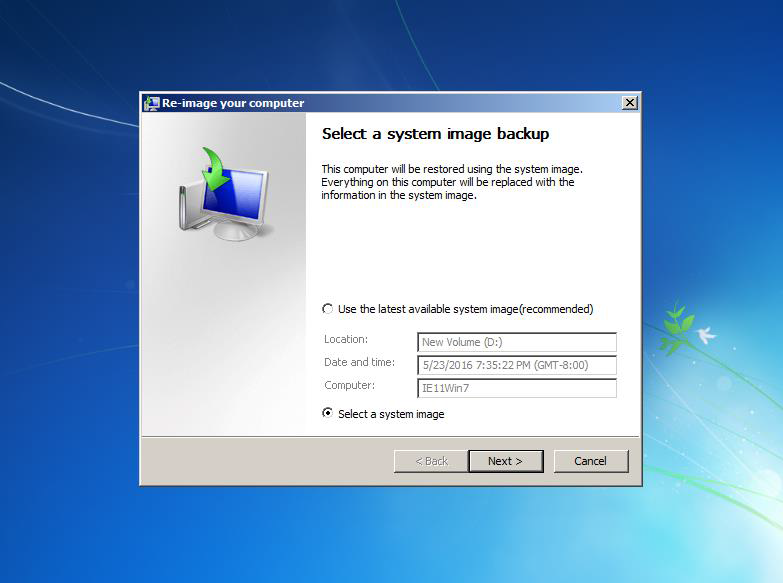Select Use the latest available system image
This screenshot has height=583, width=783.
[328, 309]
